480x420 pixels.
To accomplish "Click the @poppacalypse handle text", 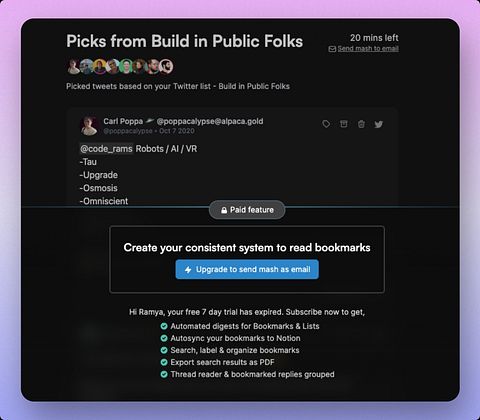I will (x=128, y=131).
